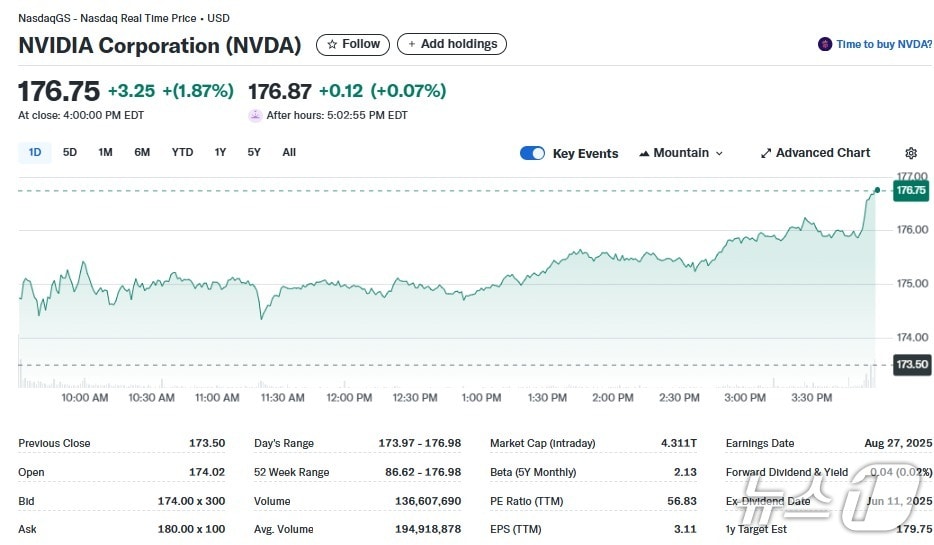This screenshot has width=934, height=545.
Task: Expand the Mountain chart type dropdown chevron
Action: click(719, 154)
